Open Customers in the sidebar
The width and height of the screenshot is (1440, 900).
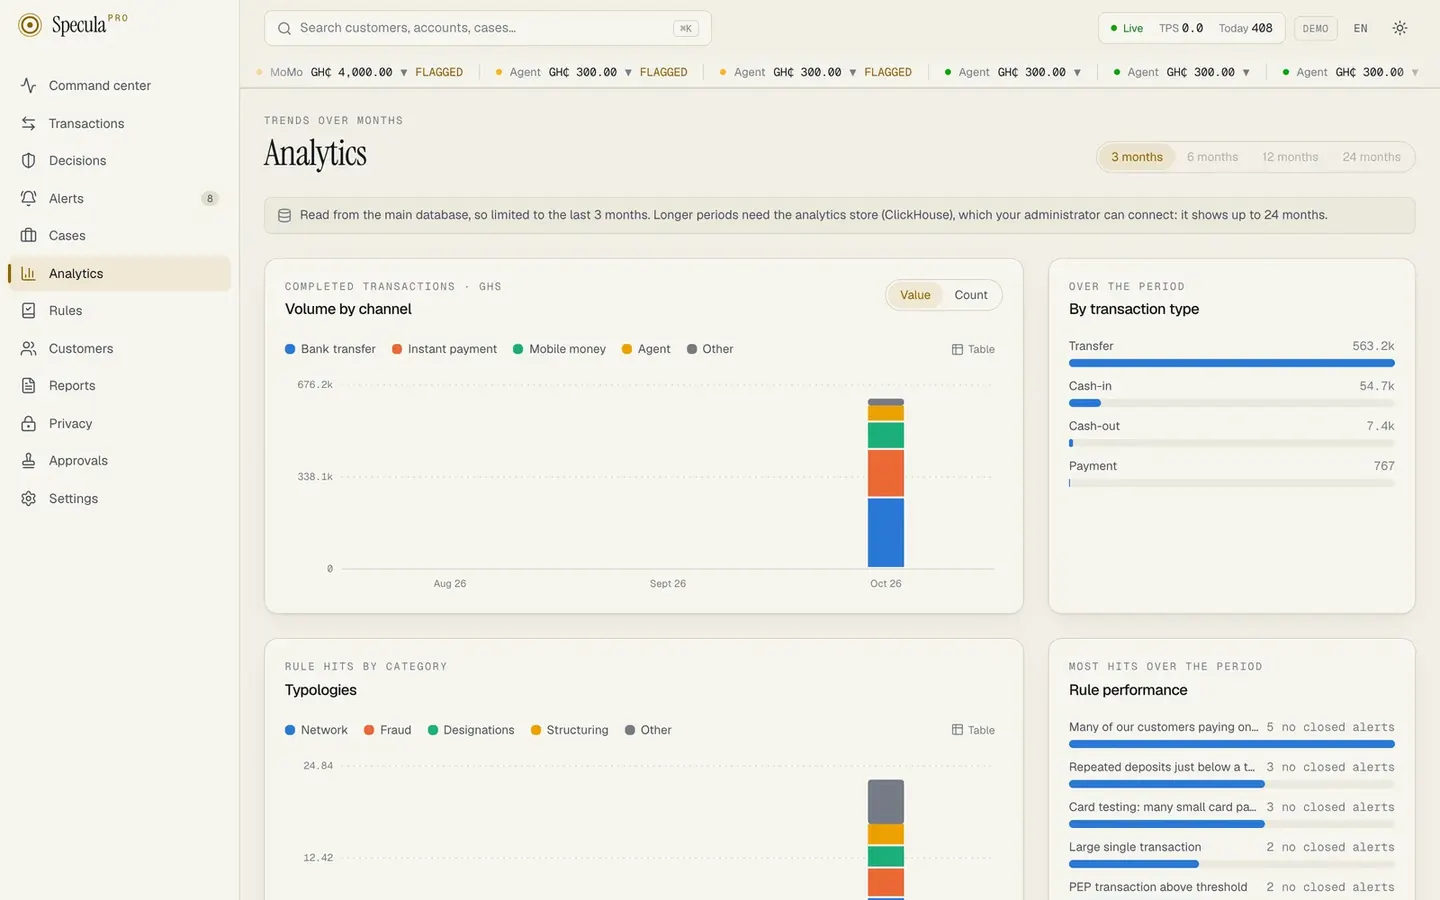click(119, 348)
